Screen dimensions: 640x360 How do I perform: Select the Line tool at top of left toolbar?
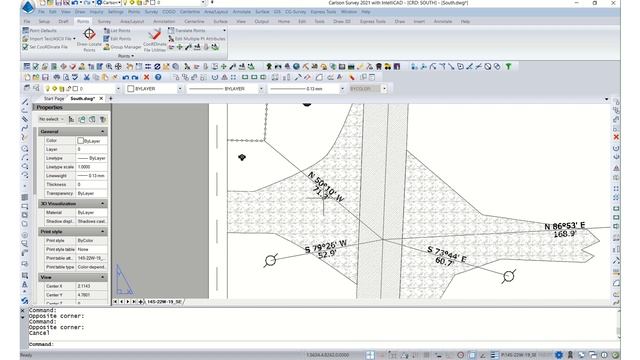[x=25, y=102]
